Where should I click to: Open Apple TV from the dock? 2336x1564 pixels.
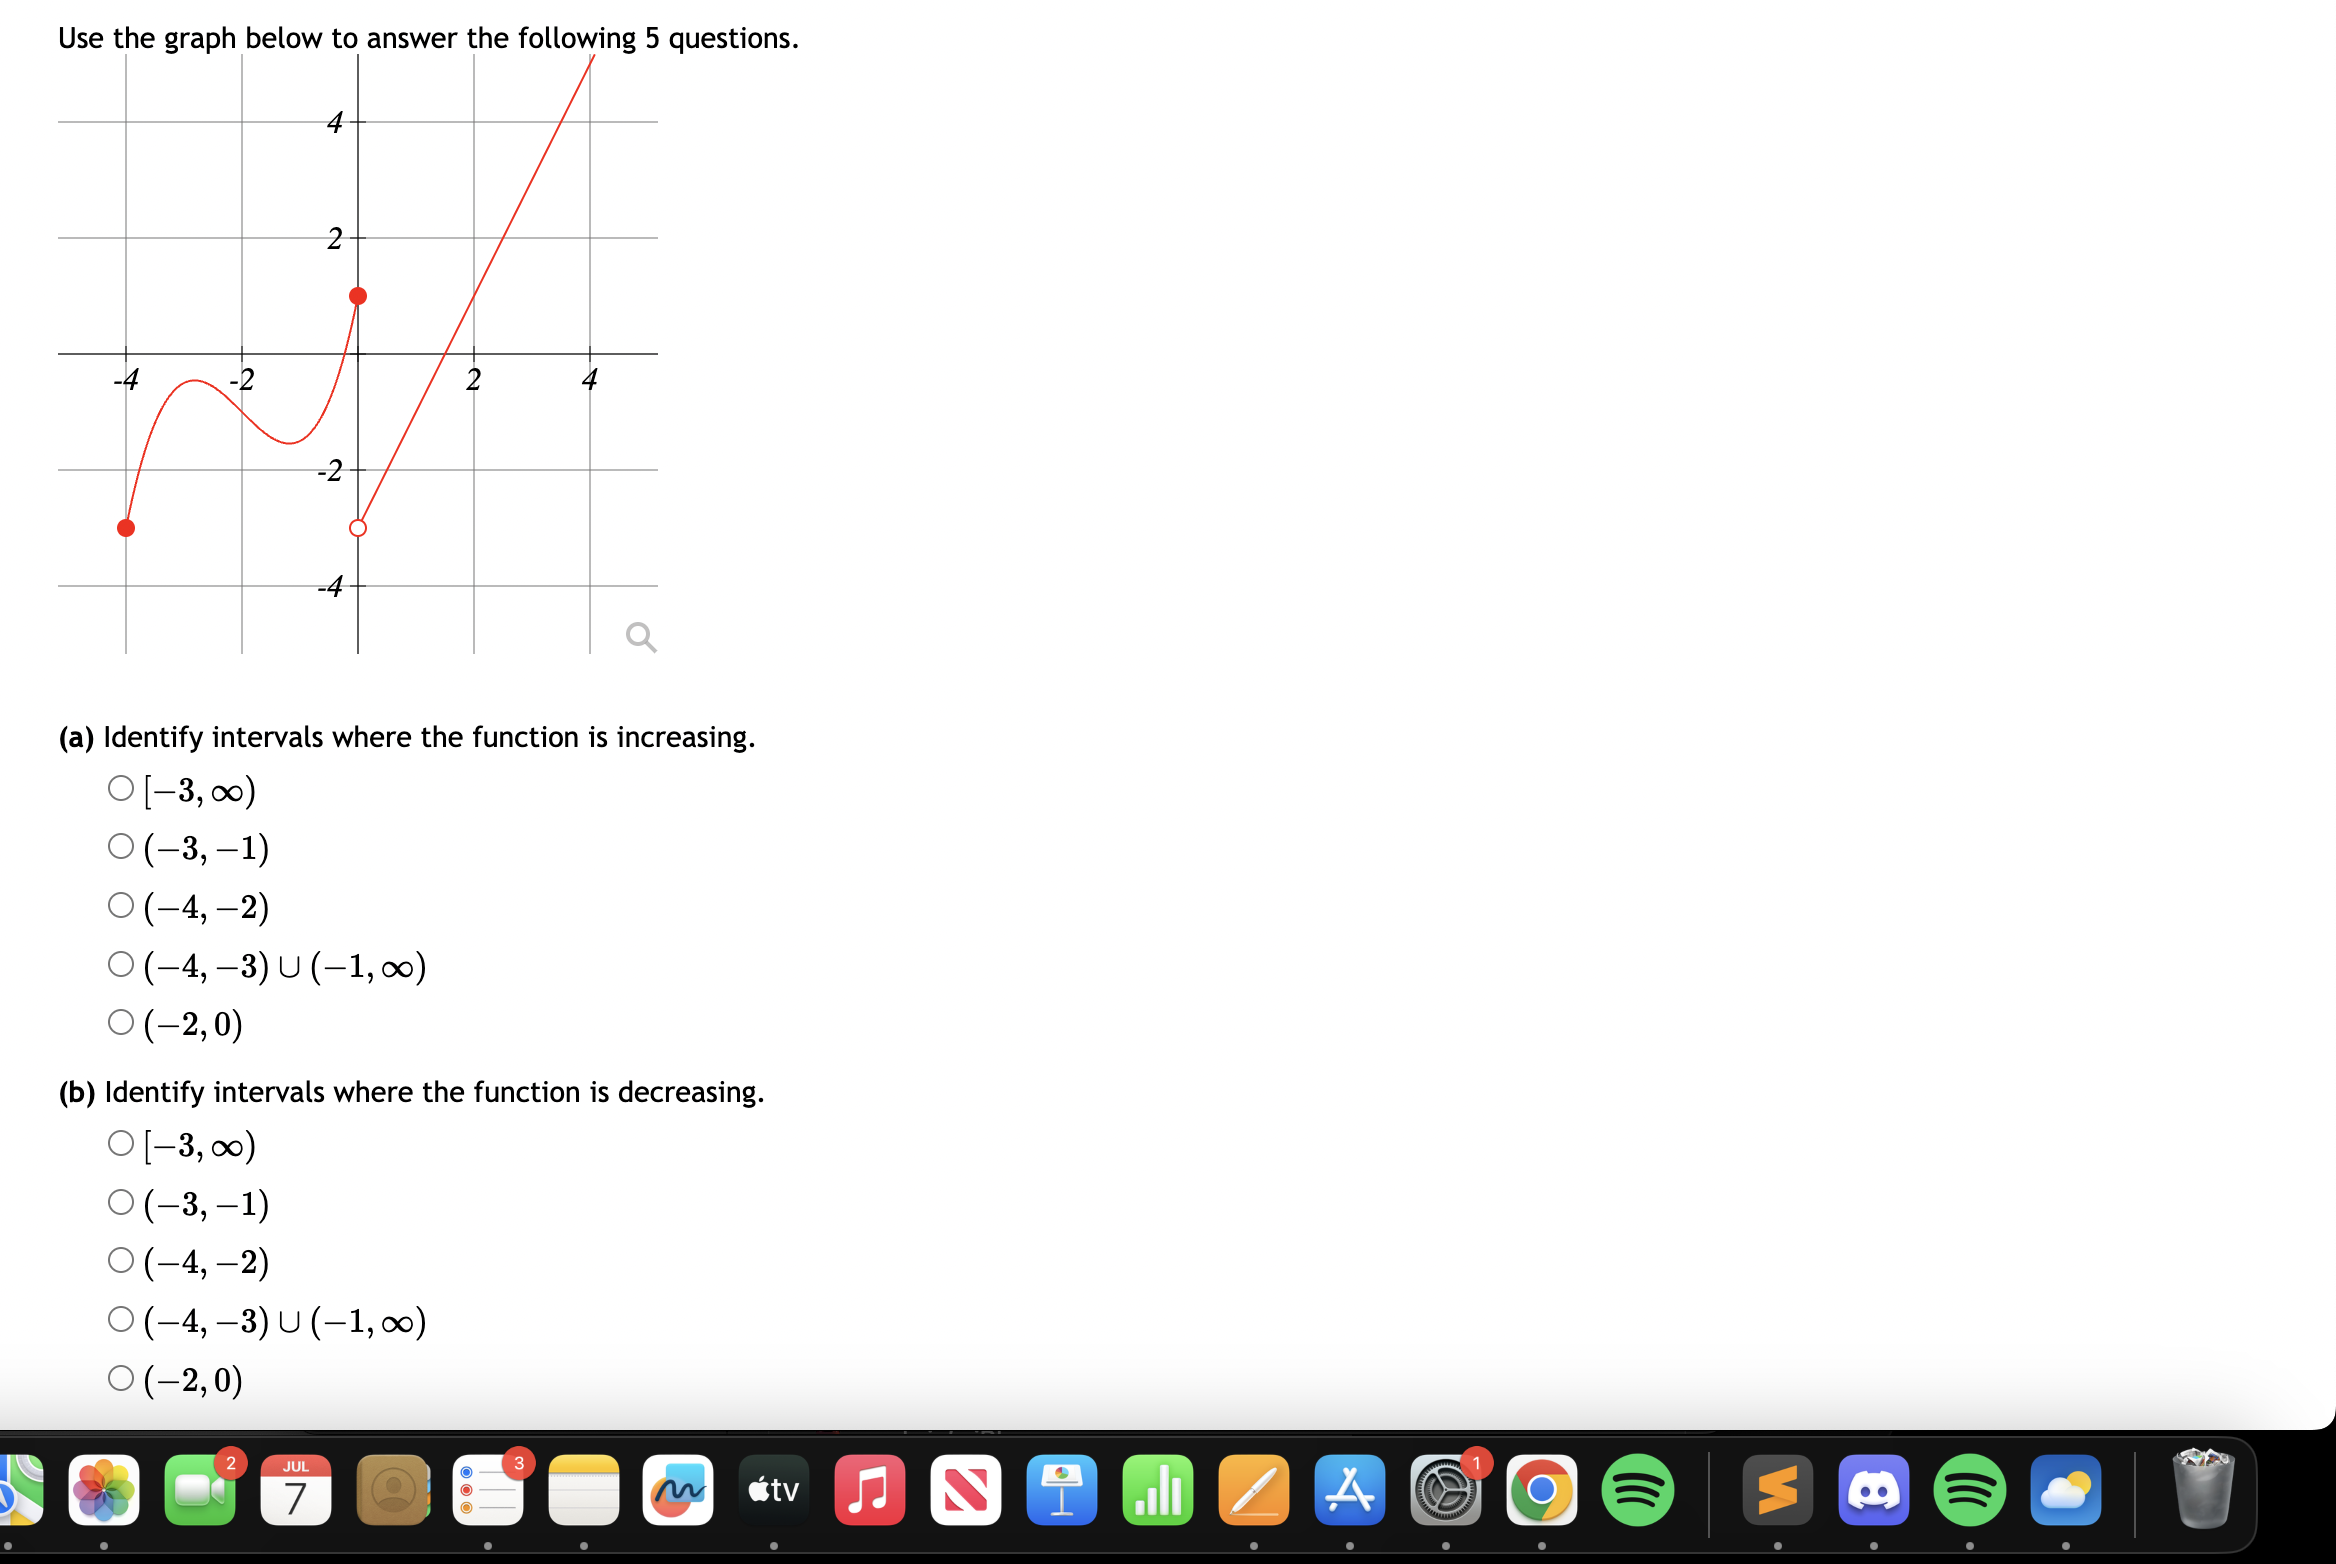(772, 1490)
